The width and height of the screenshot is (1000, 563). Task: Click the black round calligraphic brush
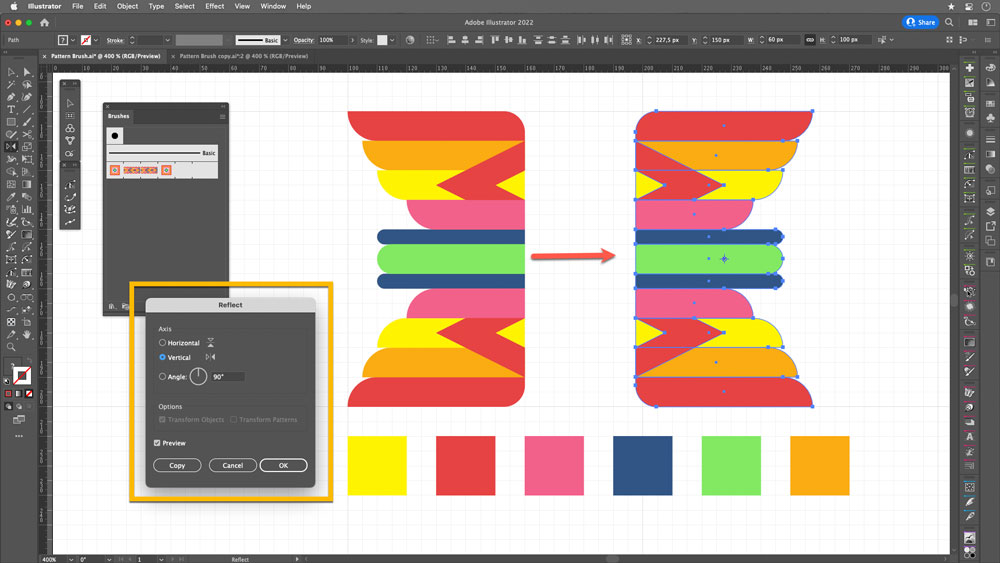(x=115, y=135)
